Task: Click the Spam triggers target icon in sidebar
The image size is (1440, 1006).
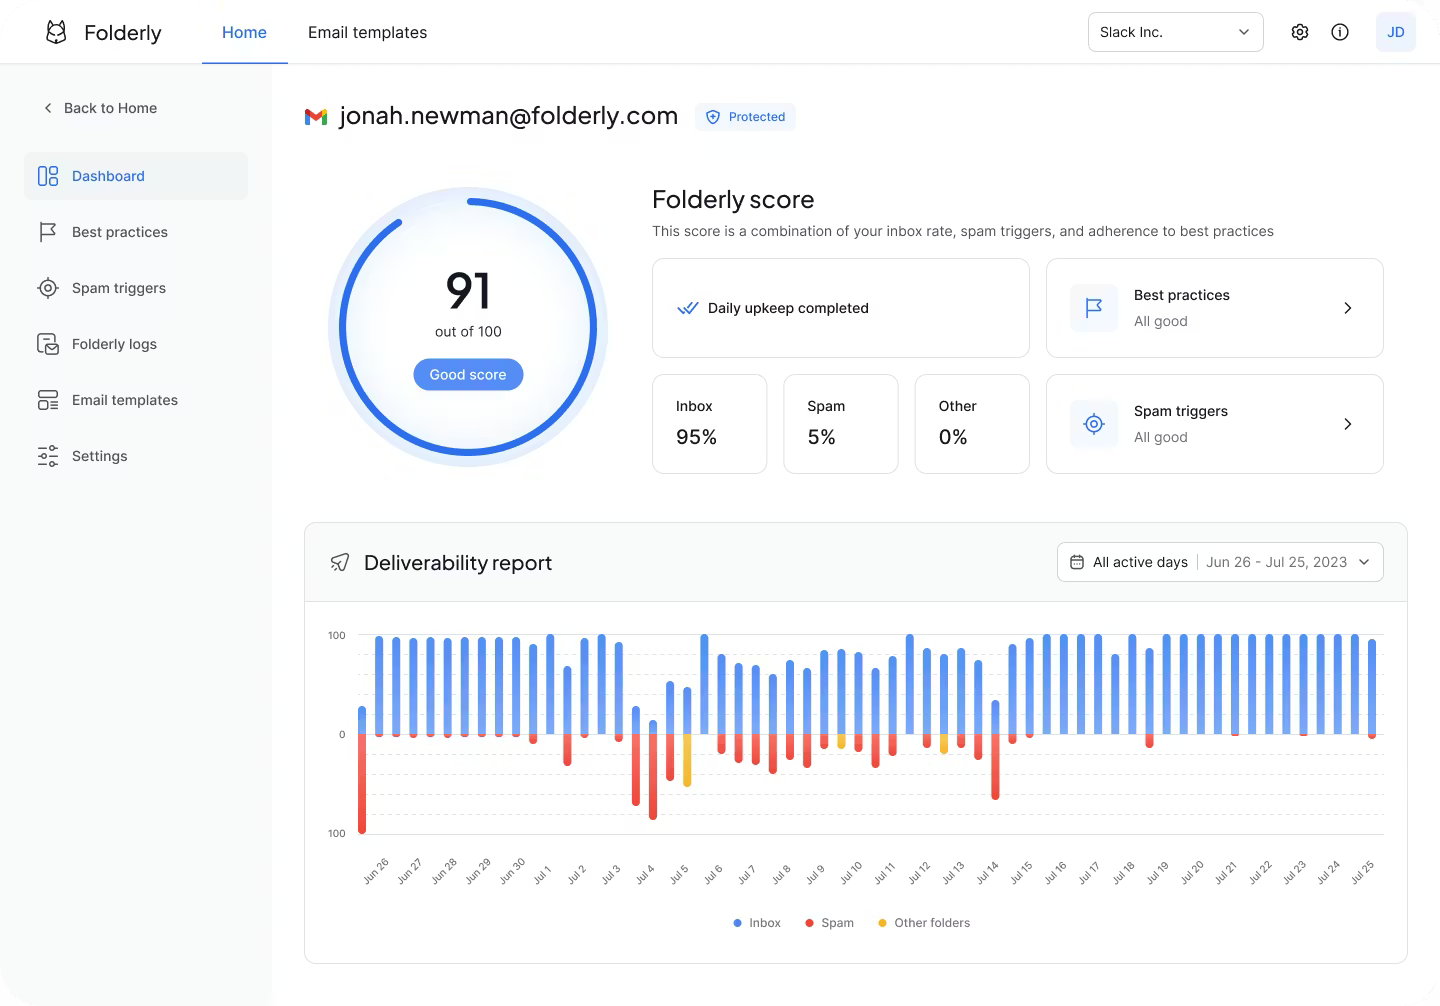Action: tap(47, 288)
